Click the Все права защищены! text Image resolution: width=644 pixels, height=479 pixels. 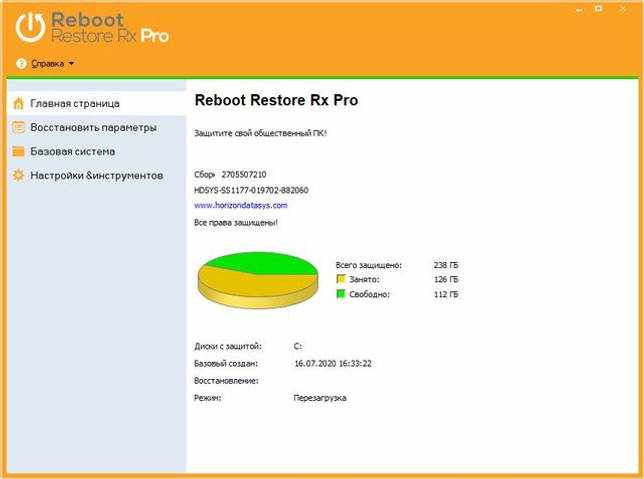[x=236, y=223]
